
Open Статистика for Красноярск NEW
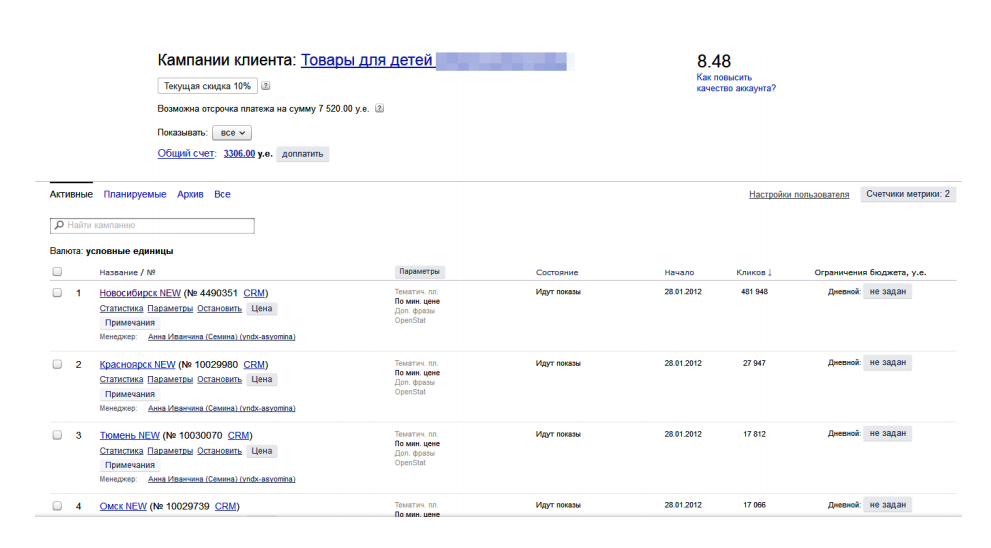(x=121, y=379)
